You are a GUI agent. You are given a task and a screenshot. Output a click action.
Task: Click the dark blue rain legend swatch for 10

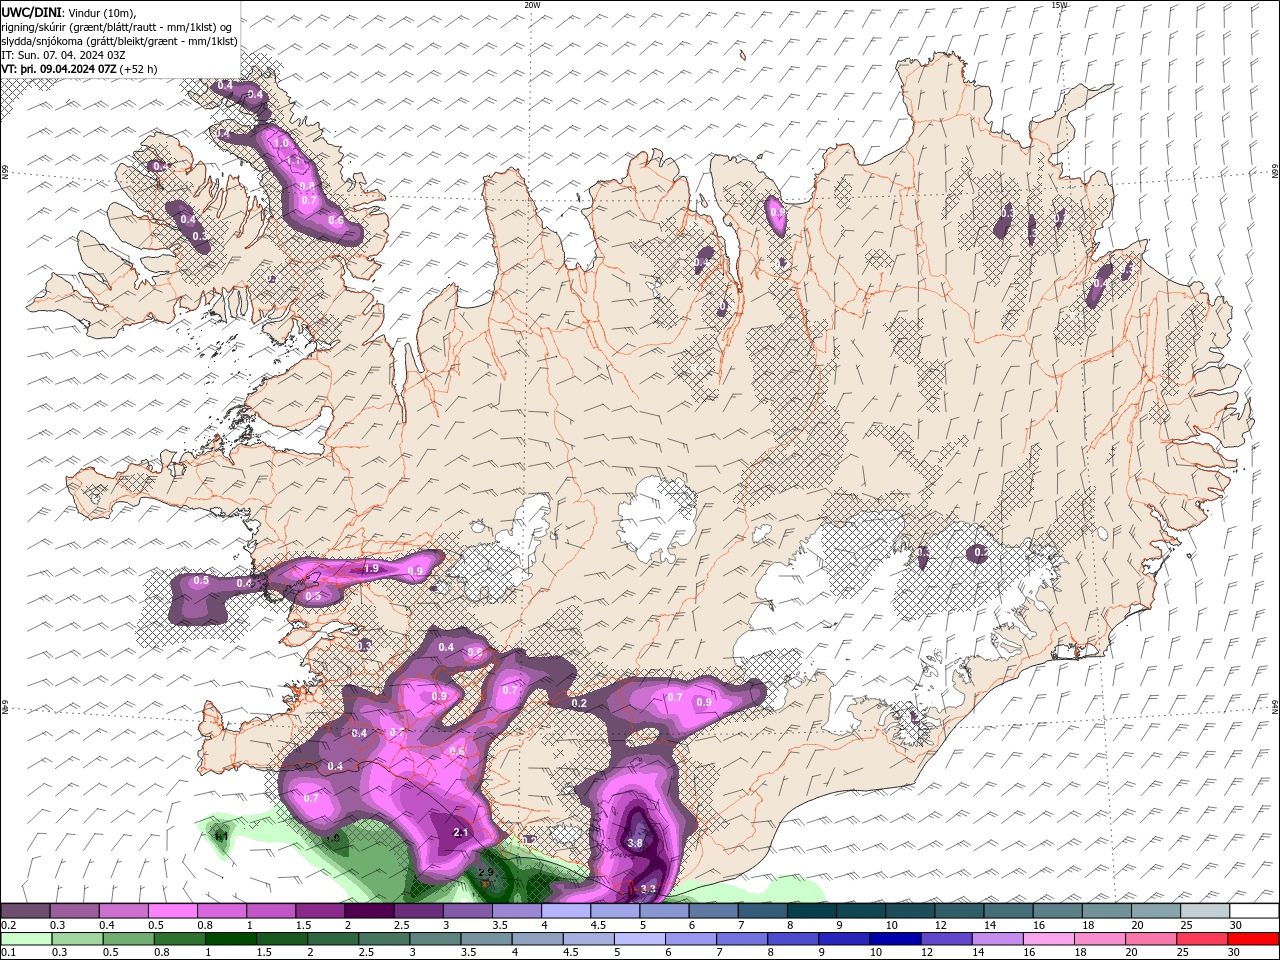(x=894, y=939)
